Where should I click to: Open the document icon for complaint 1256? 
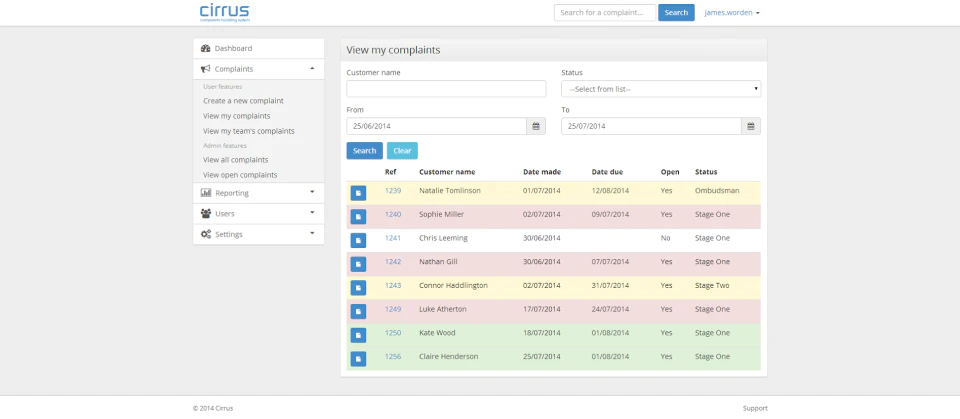(358, 359)
